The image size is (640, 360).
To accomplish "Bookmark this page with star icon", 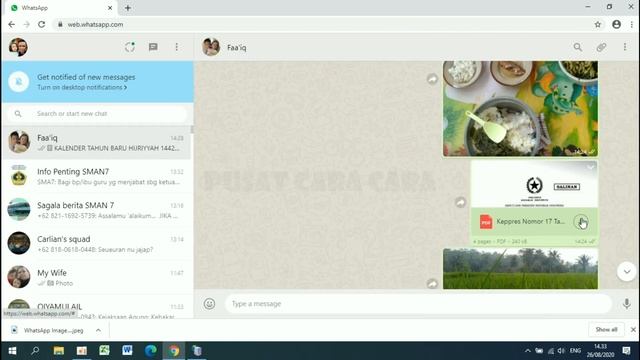I will pos(598,24).
